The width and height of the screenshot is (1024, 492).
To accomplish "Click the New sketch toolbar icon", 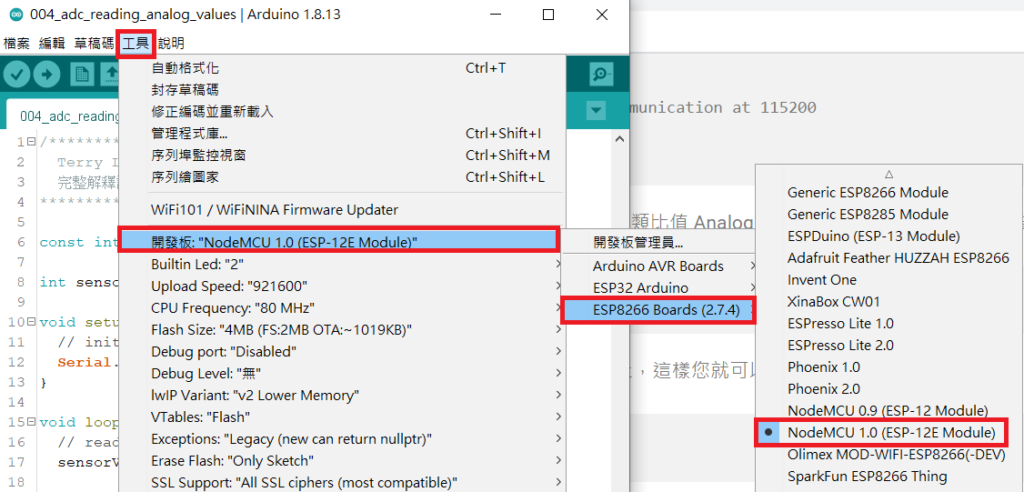I will (82, 75).
